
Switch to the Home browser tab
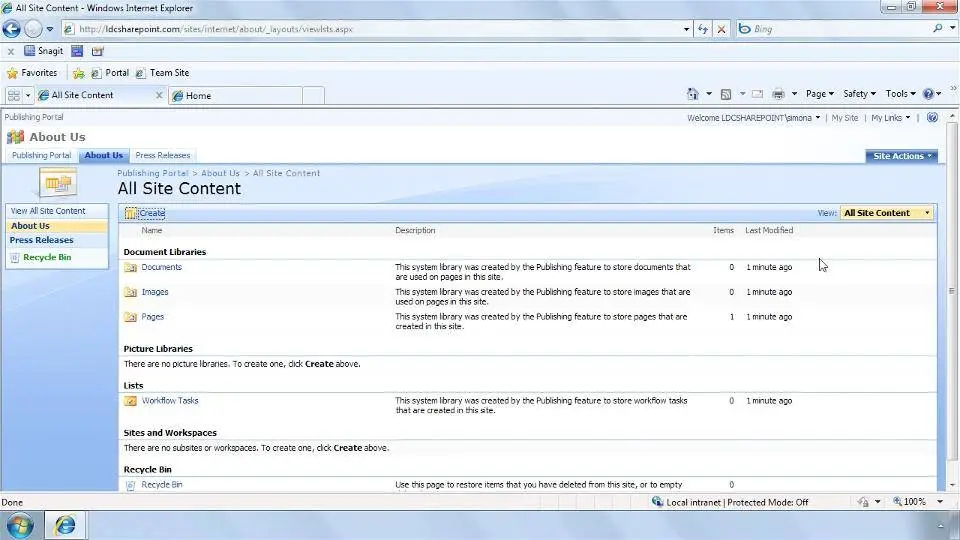click(236, 96)
